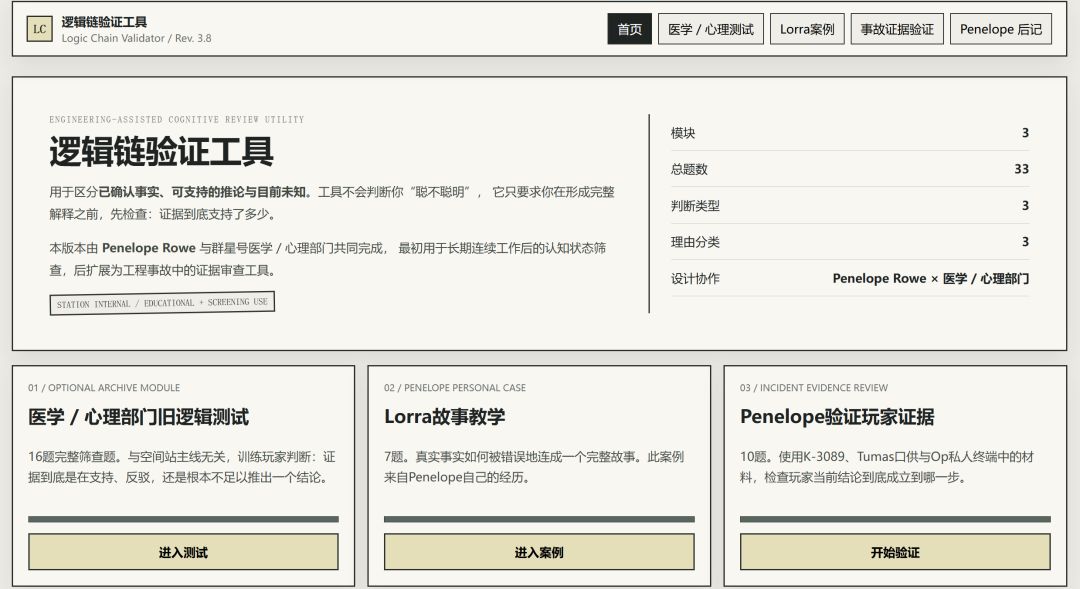Open the Penelope 后记 tab

click(1001, 29)
